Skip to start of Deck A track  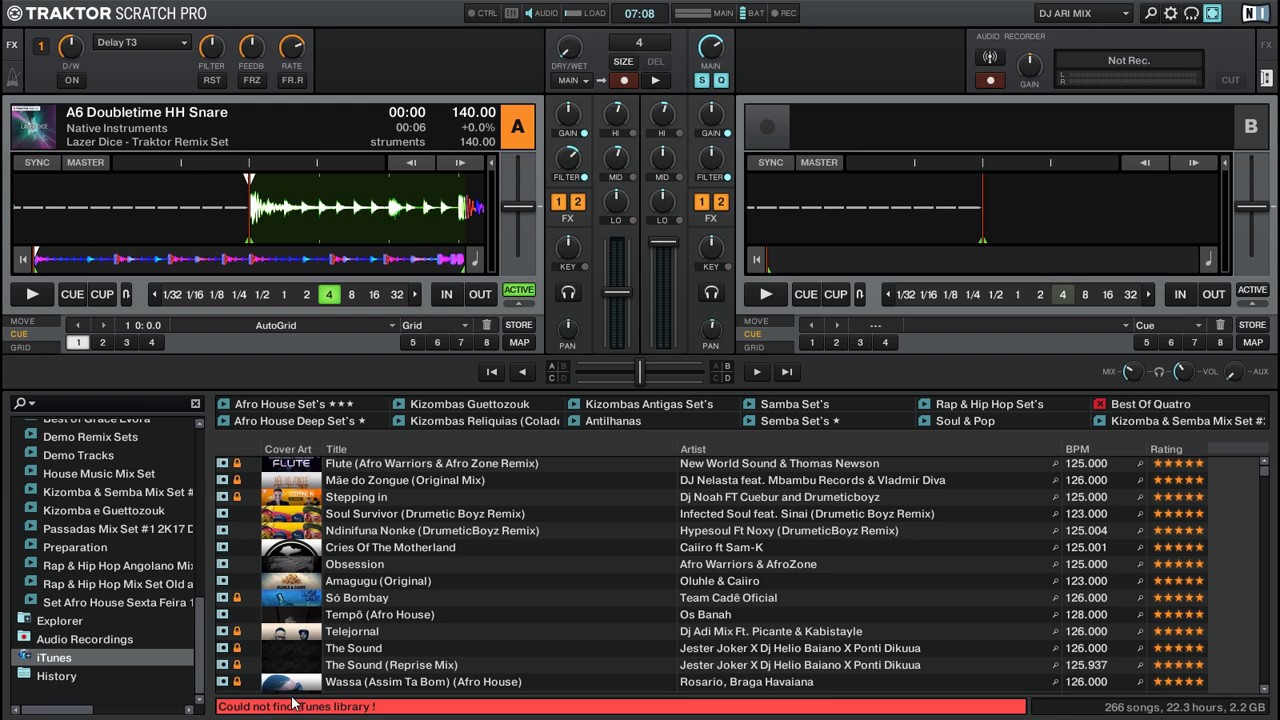pos(23,260)
